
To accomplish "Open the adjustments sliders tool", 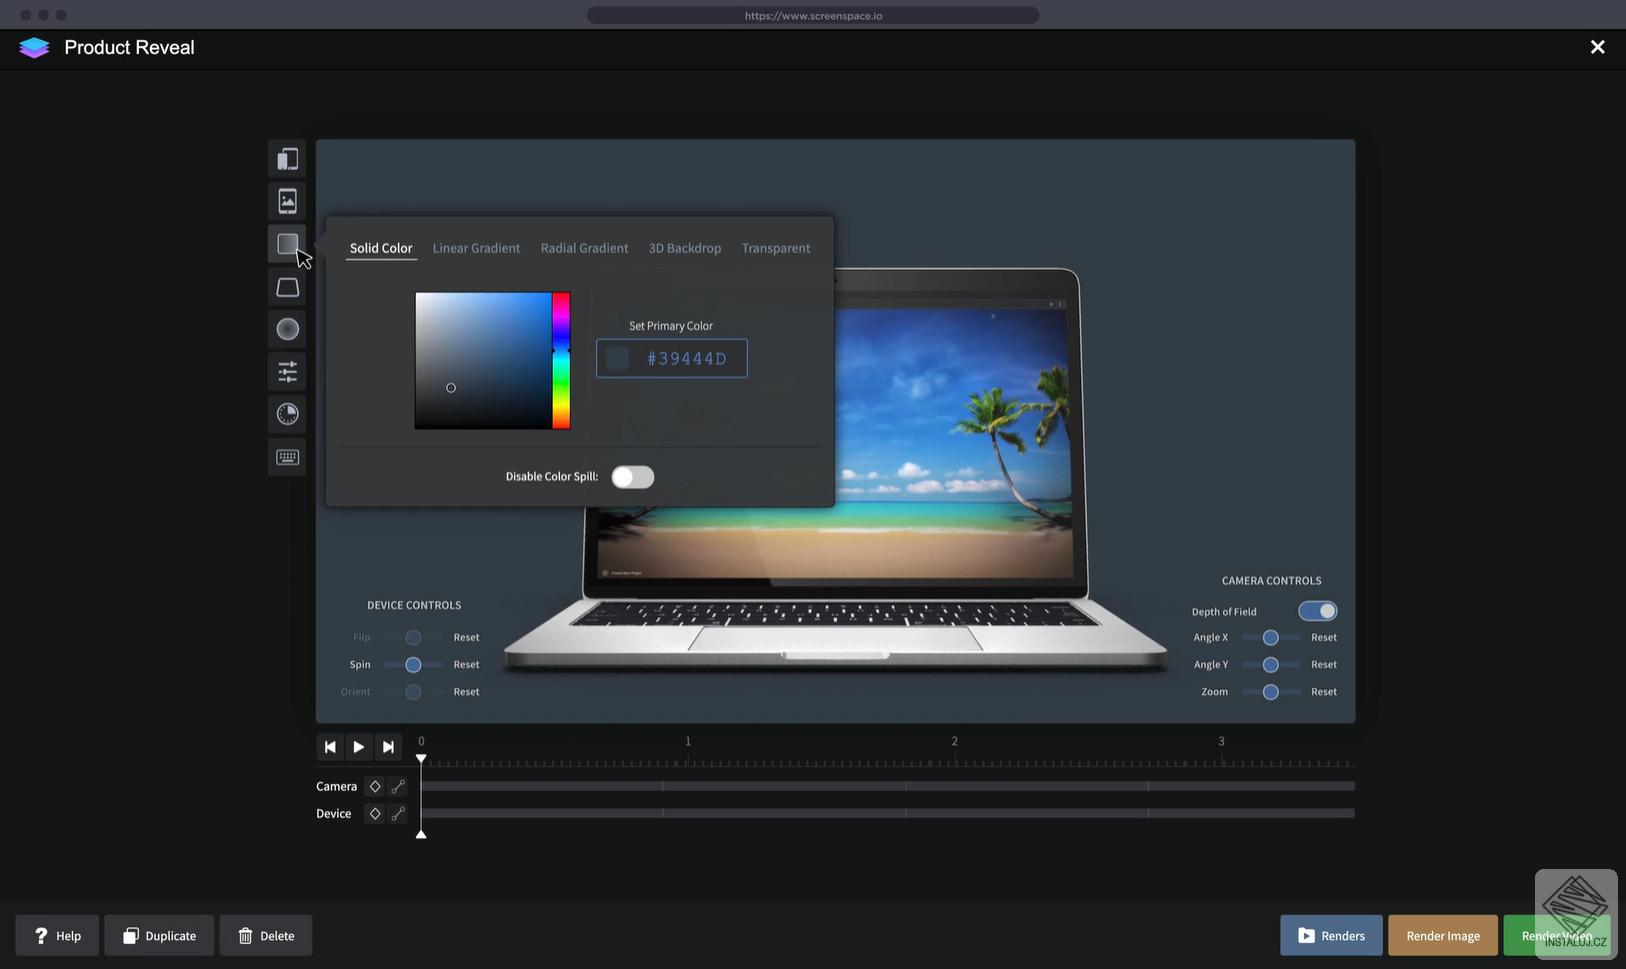I will coord(287,371).
